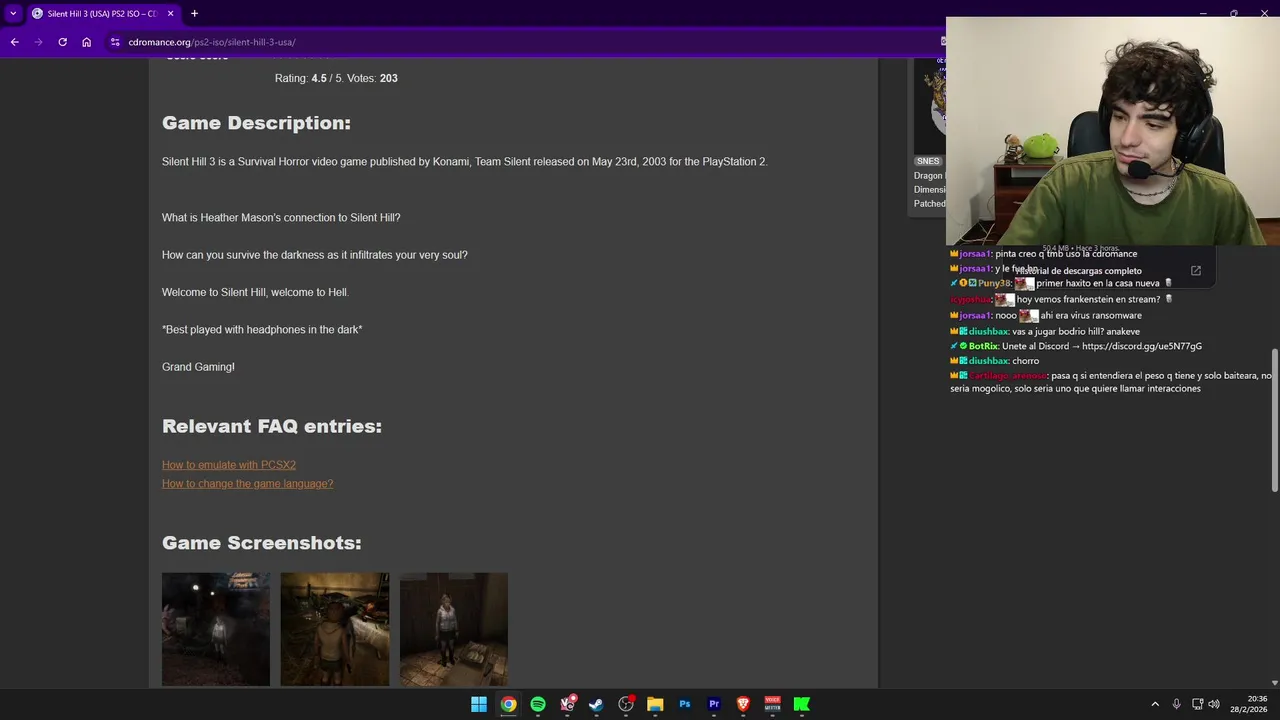The width and height of the screenshot is (1280, 720).
Task: Click the Game Description heading
Action: click(x=256, y=123)
